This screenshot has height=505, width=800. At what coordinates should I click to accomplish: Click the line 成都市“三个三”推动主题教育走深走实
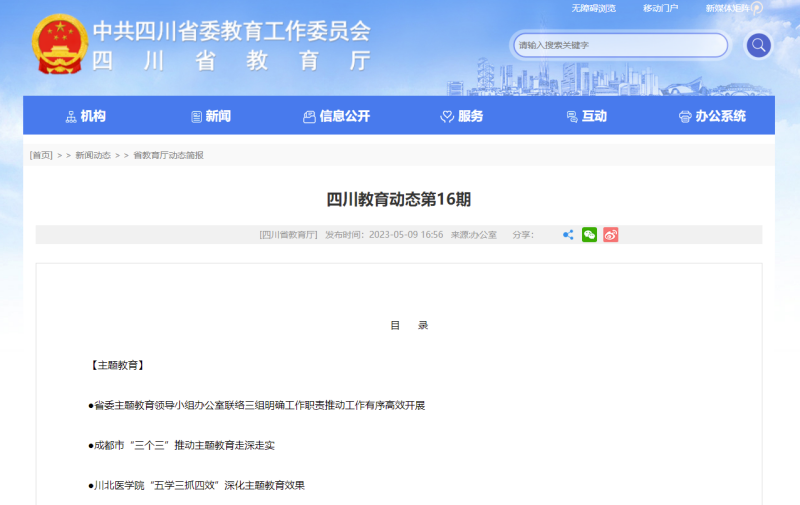[x=182, y=445]
